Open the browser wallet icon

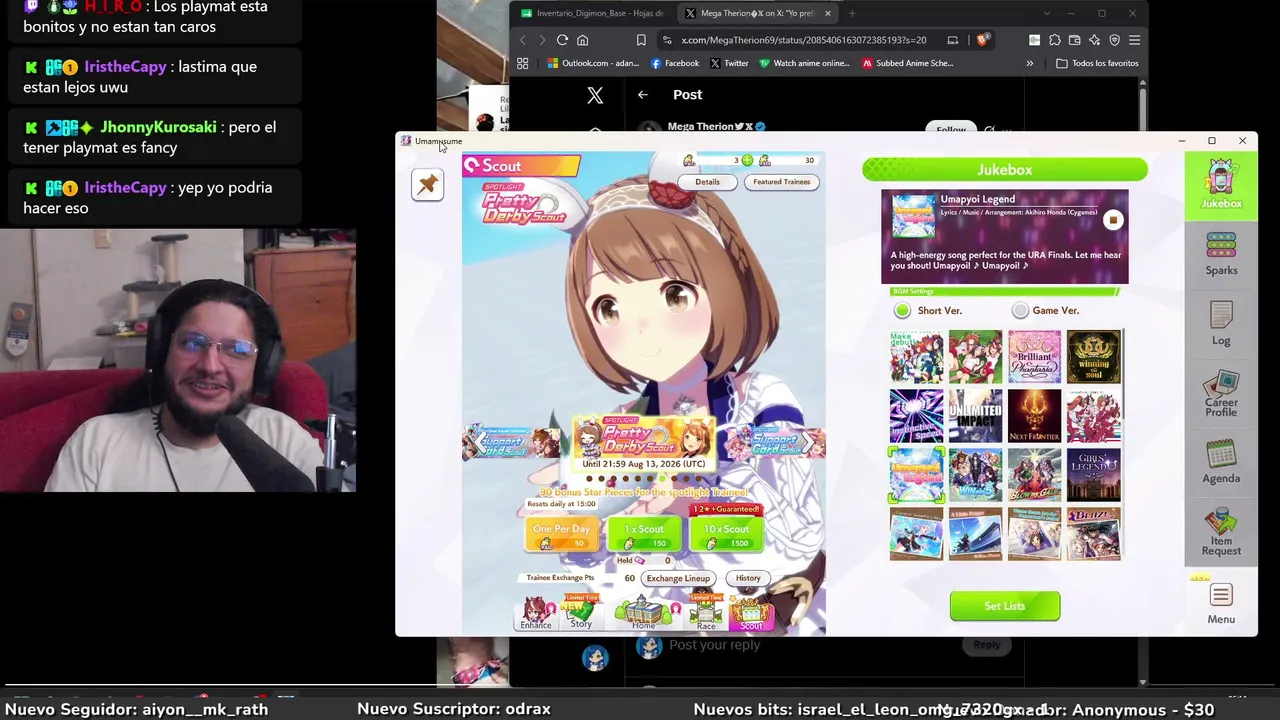[1074, 40]
